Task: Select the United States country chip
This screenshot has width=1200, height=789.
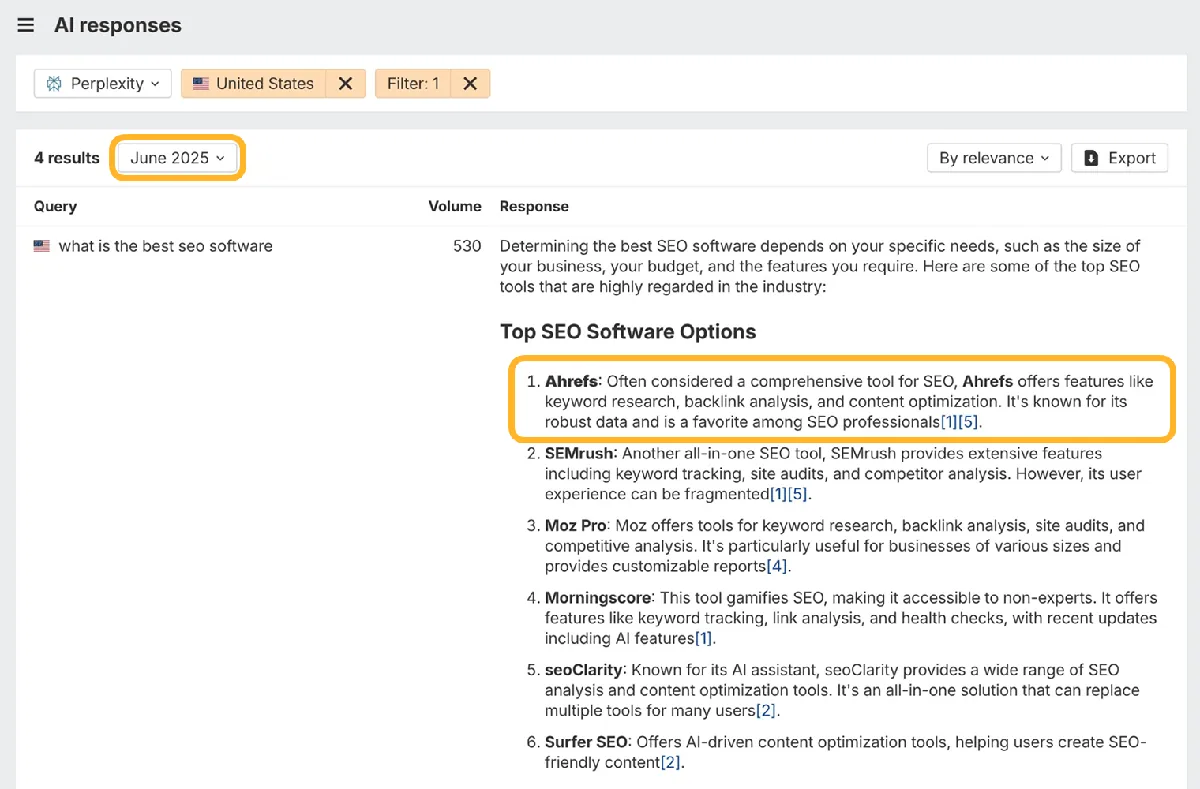Action: (254, 83)
